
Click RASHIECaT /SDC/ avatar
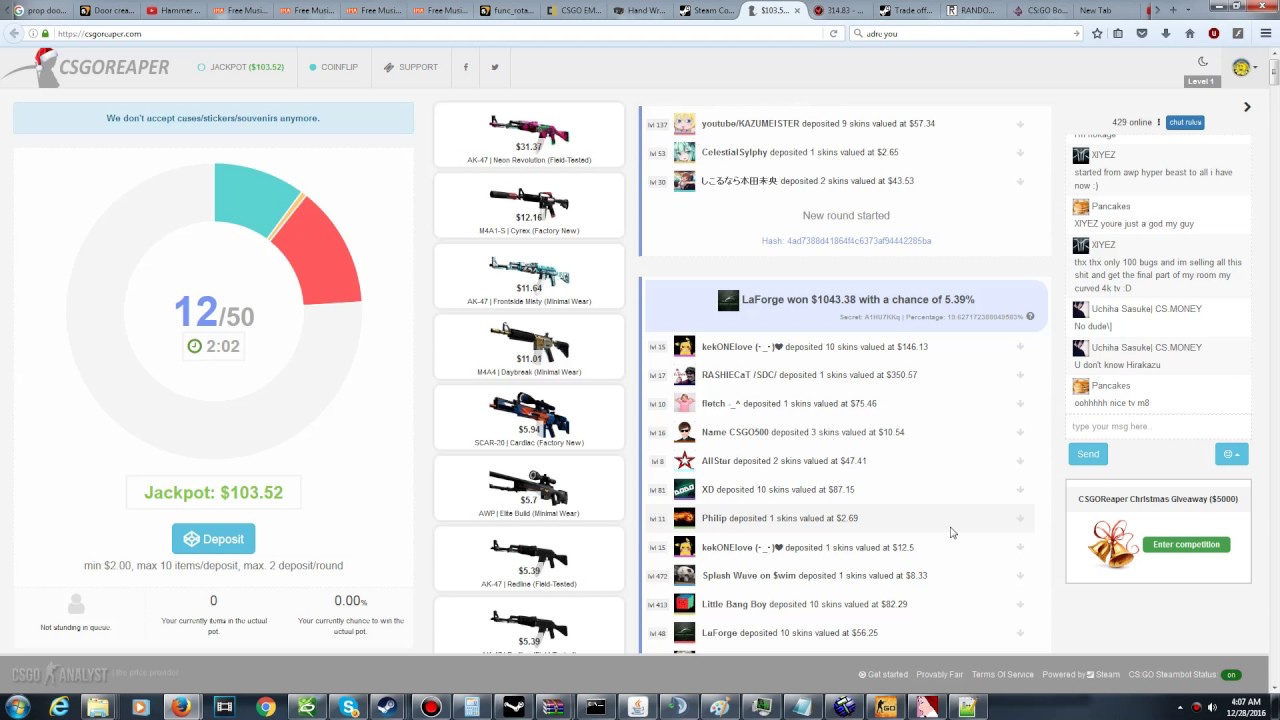point(684,375)
